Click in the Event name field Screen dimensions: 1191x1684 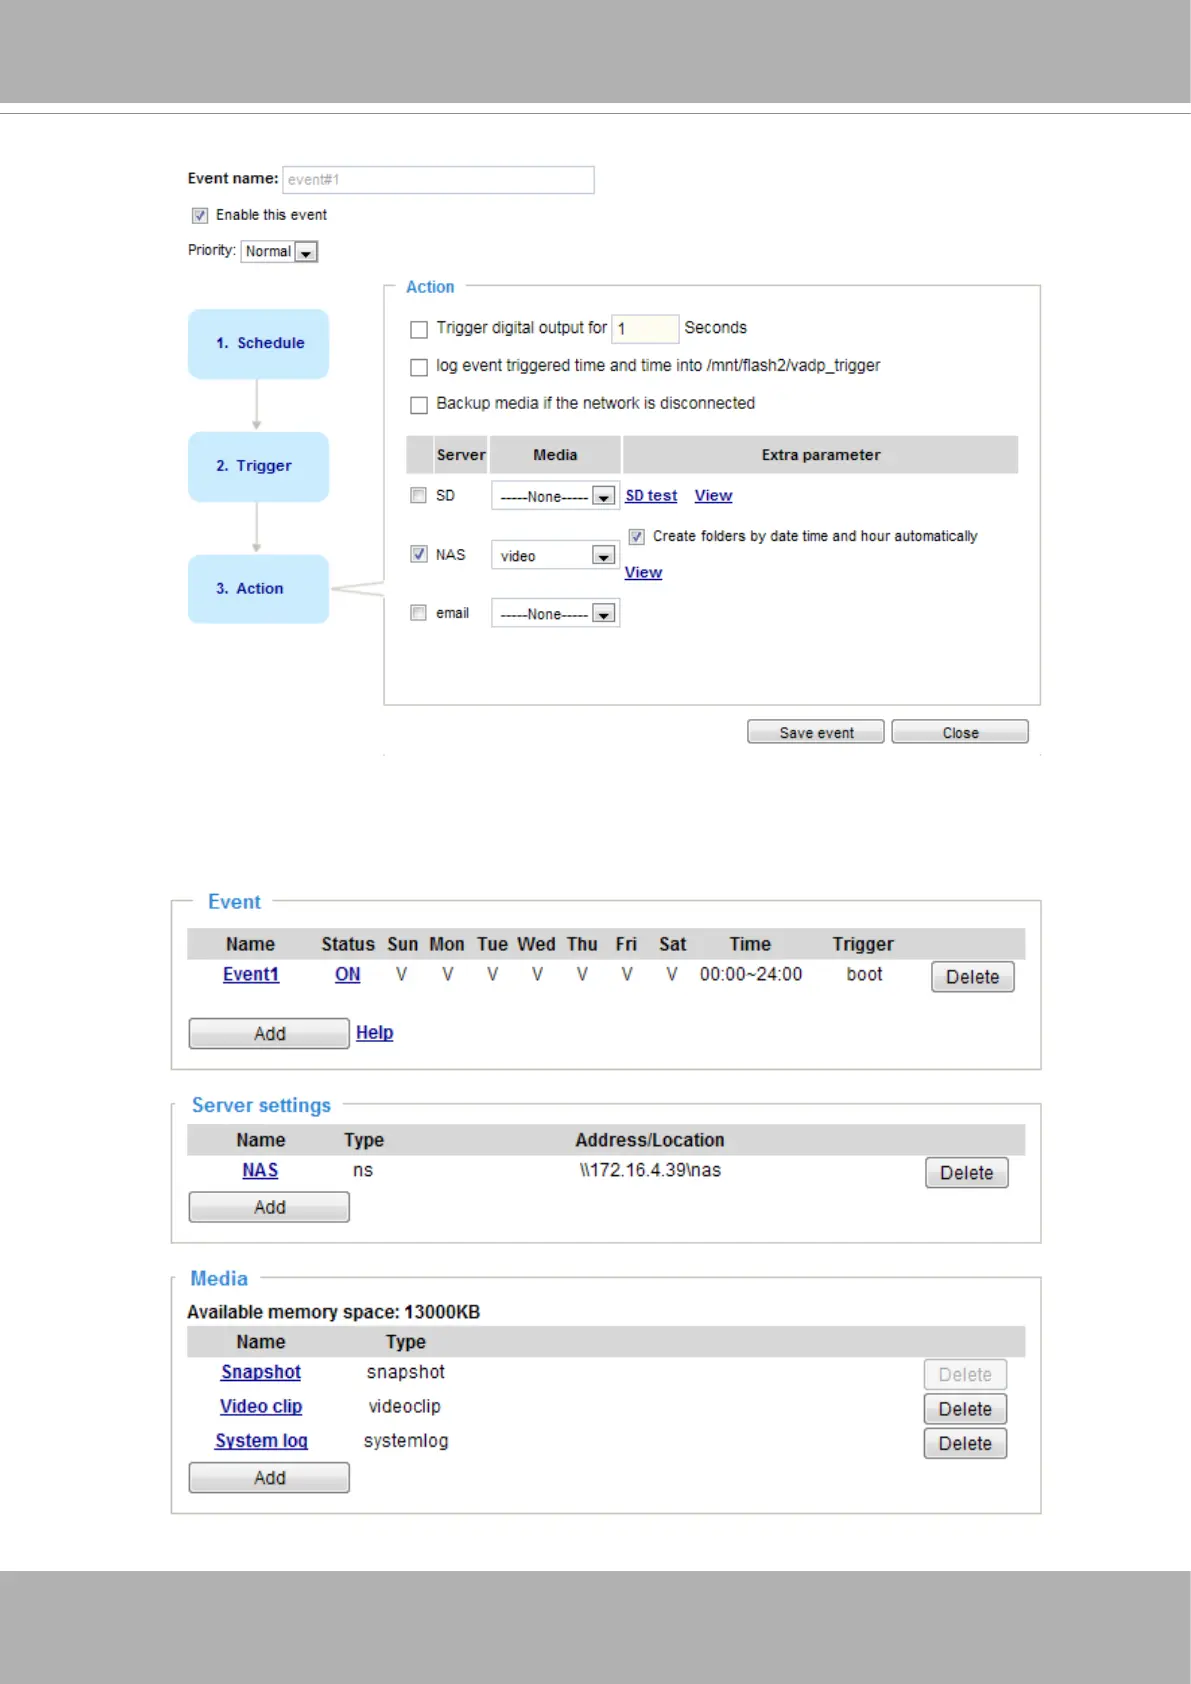click(x=438, y=180)
